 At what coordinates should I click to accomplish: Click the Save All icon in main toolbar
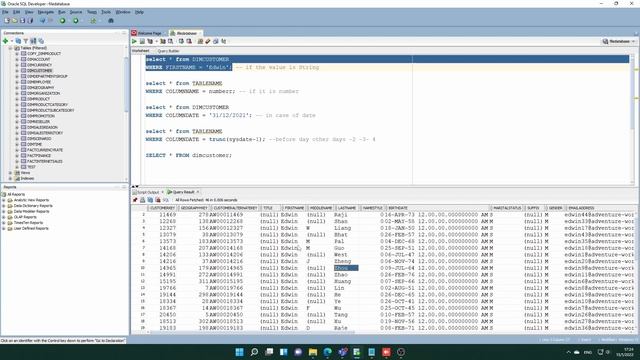(30, 21)
